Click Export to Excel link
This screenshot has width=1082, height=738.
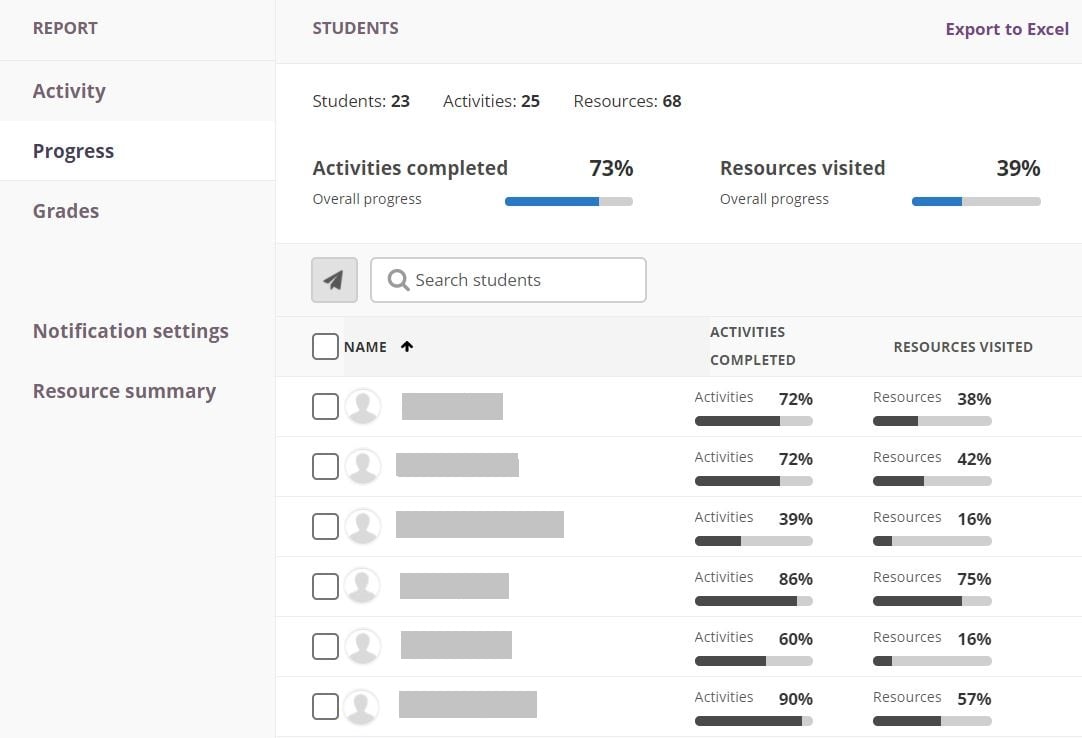(1006, 29)
